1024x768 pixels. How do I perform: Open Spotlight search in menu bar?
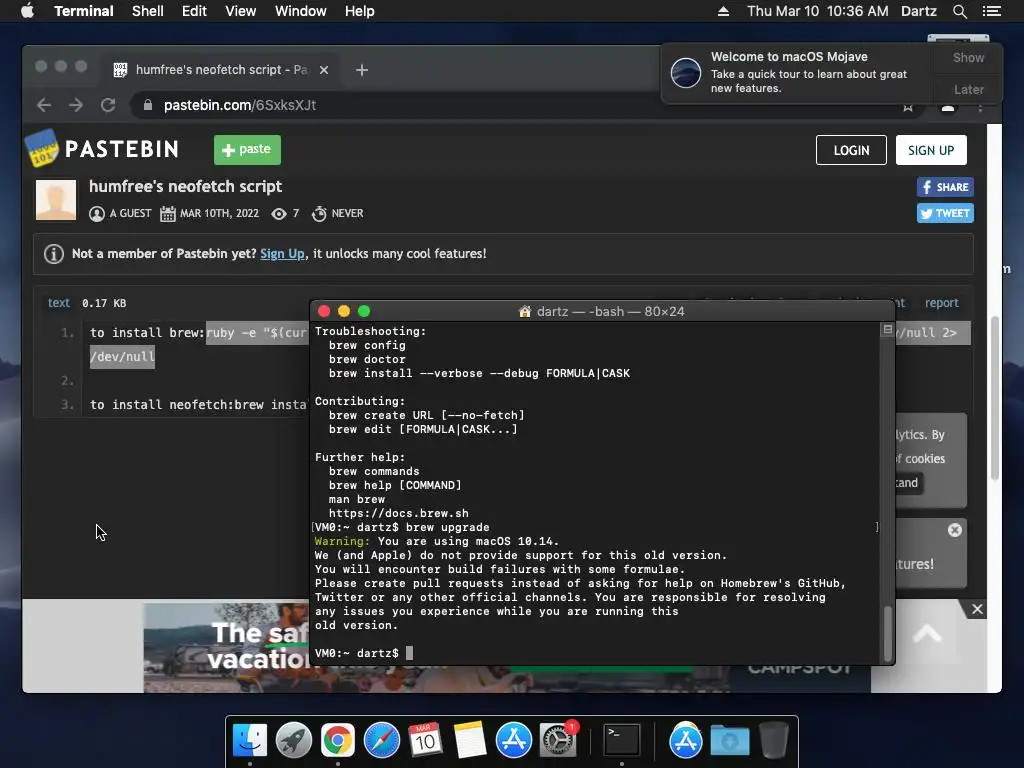[959, 11]
